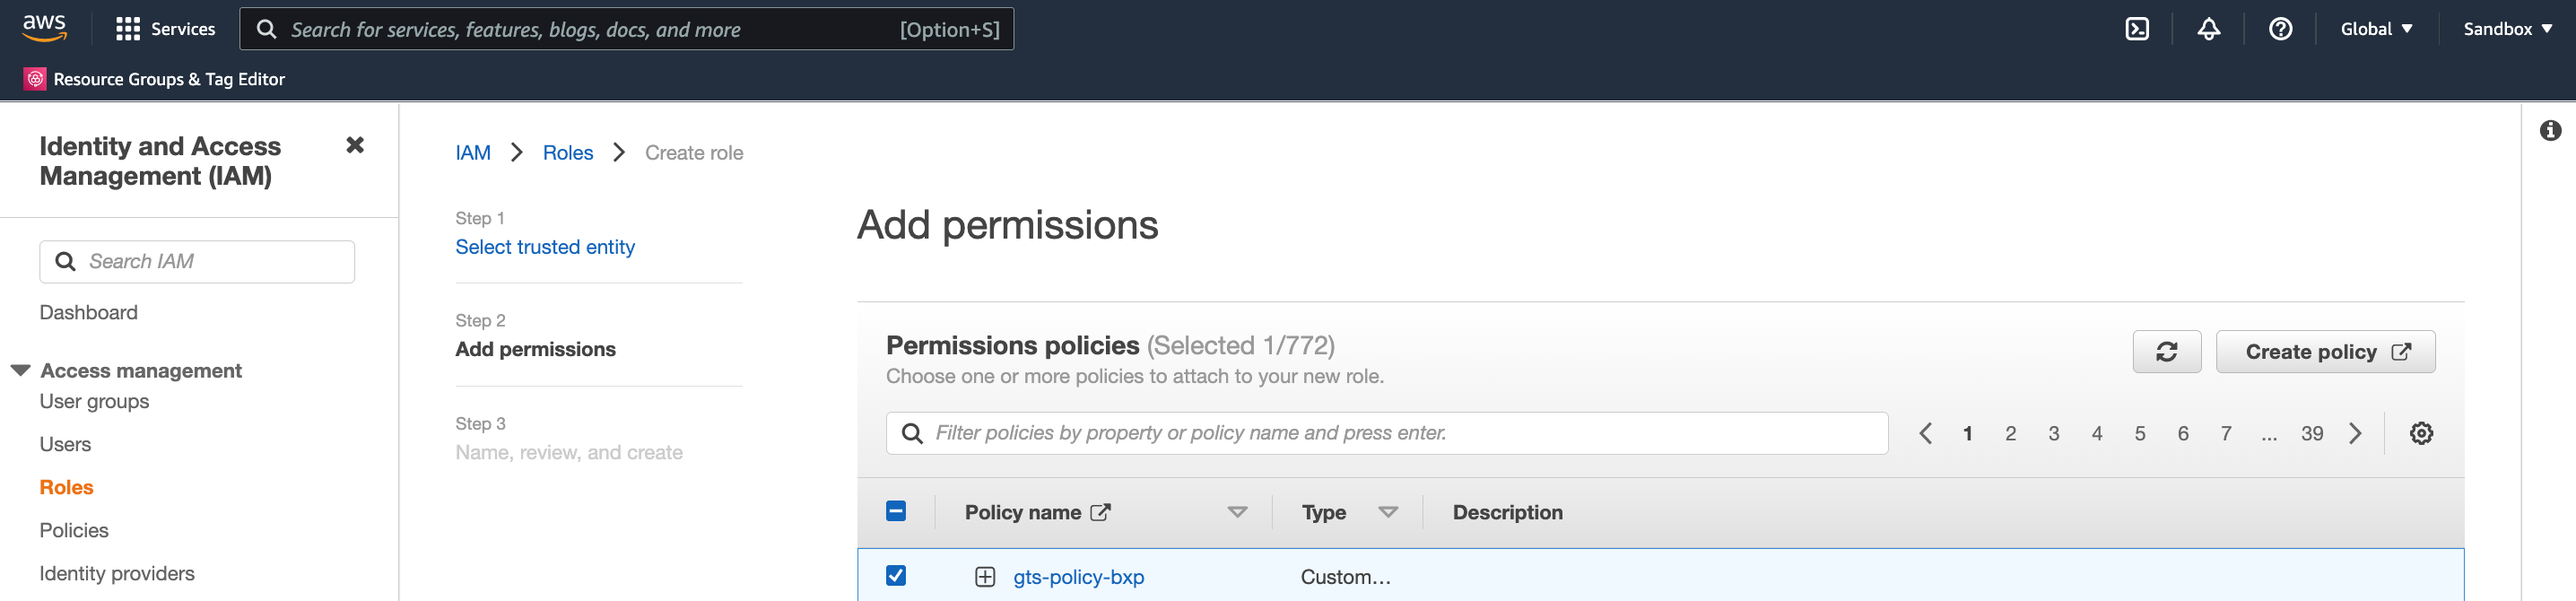
Task: Go to Policies in the sidebar
Action: [74, 529]
